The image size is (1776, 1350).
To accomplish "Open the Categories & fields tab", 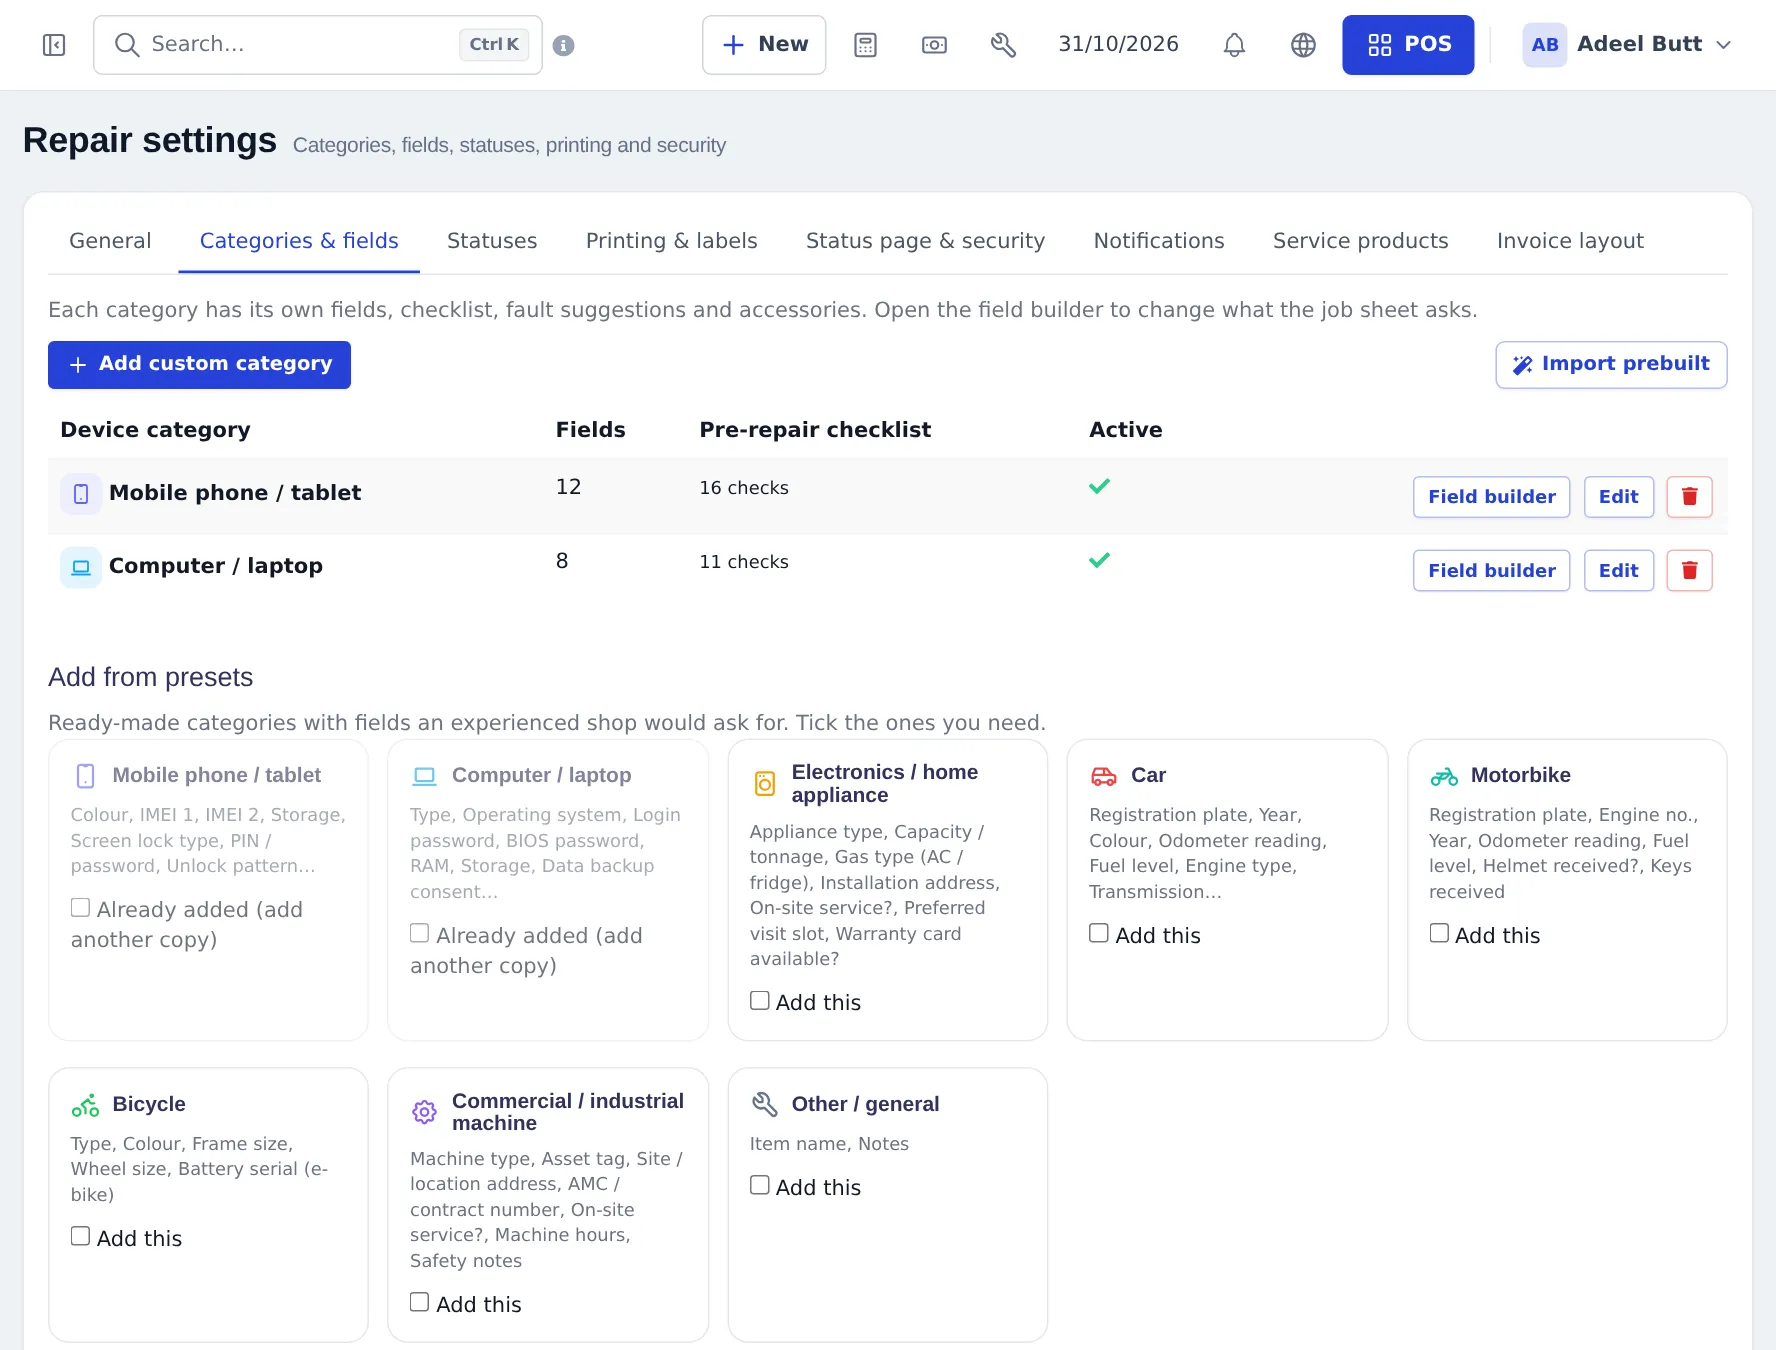I will tap(299, 241).
